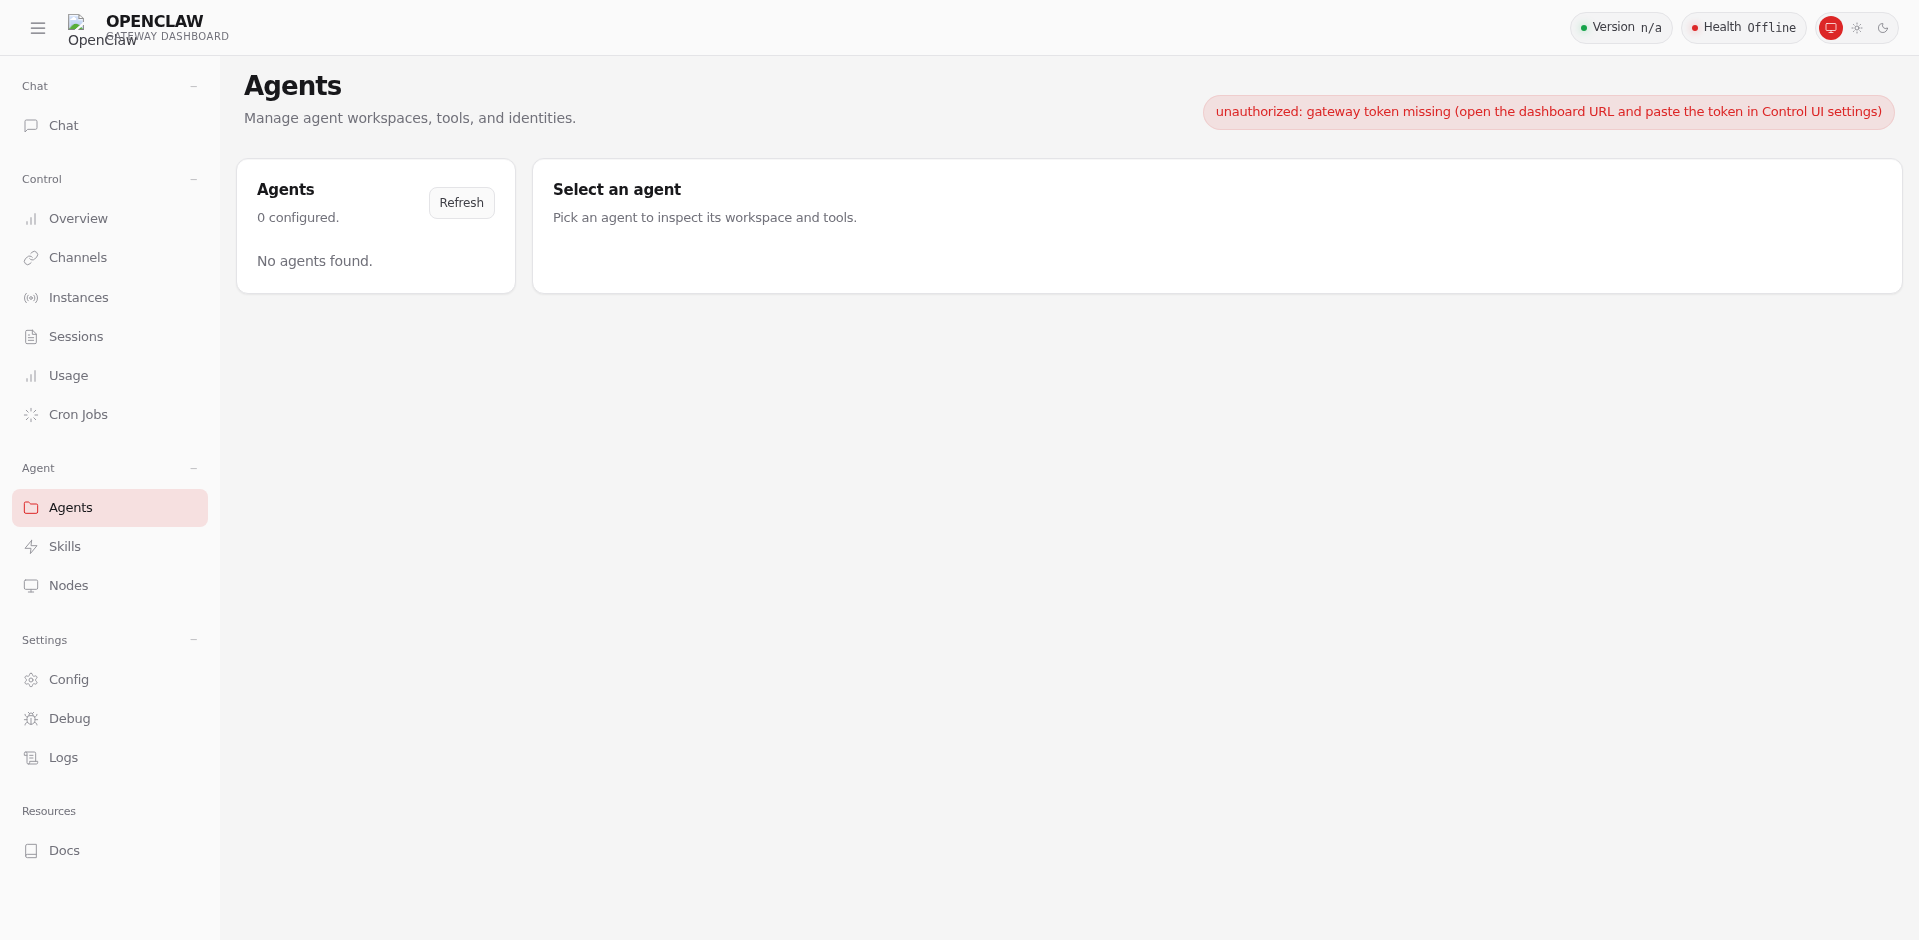This screenshot has height=940, width=1919.
Task: Switch to system theme mode
Action: coord(1830,28)
